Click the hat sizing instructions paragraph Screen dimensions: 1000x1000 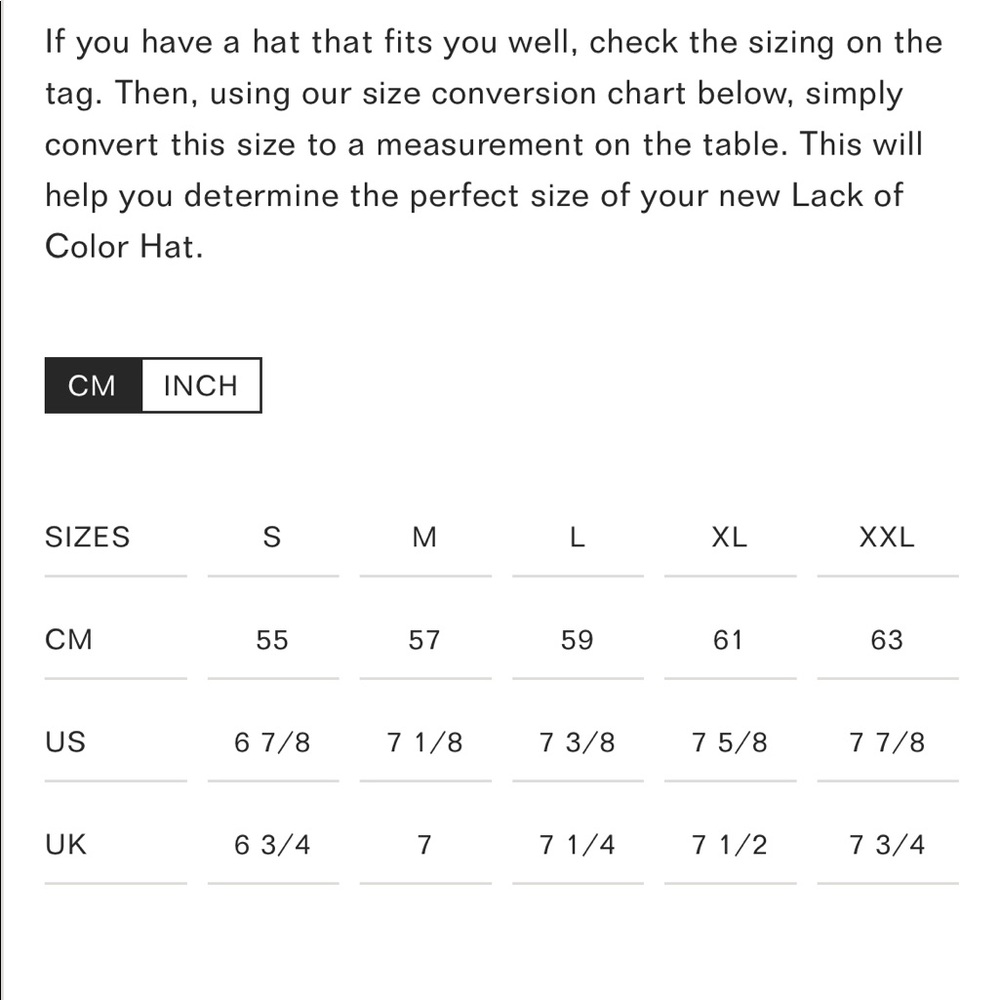pos(494,144)
